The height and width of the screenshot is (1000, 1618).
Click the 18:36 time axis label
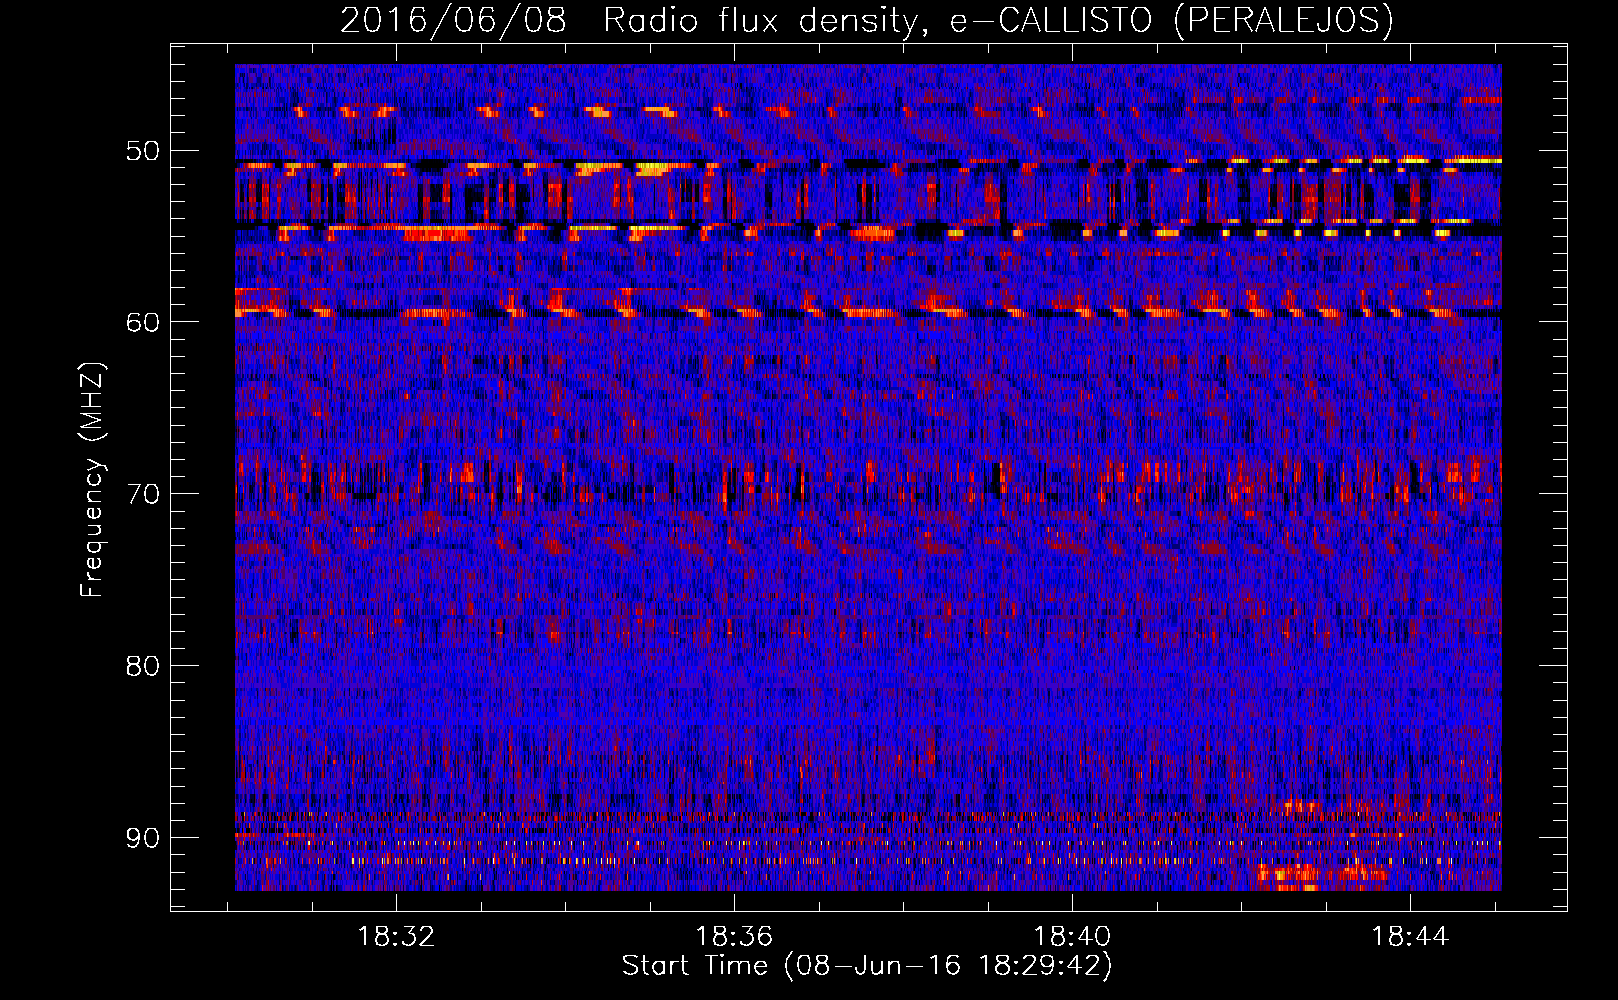click(x=734, y=936)
